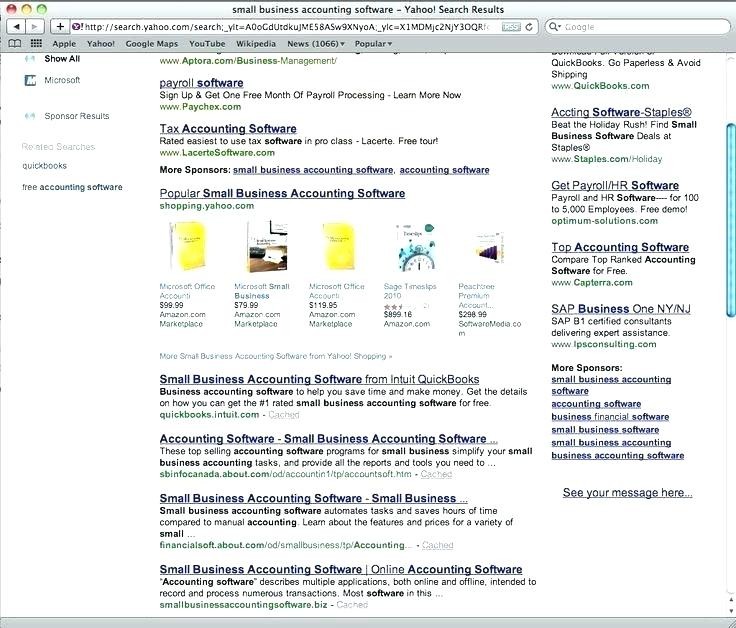The height and width of the screenshot is (628, 736).
Task: Click the browser forward arrow button
Action: 34,26
